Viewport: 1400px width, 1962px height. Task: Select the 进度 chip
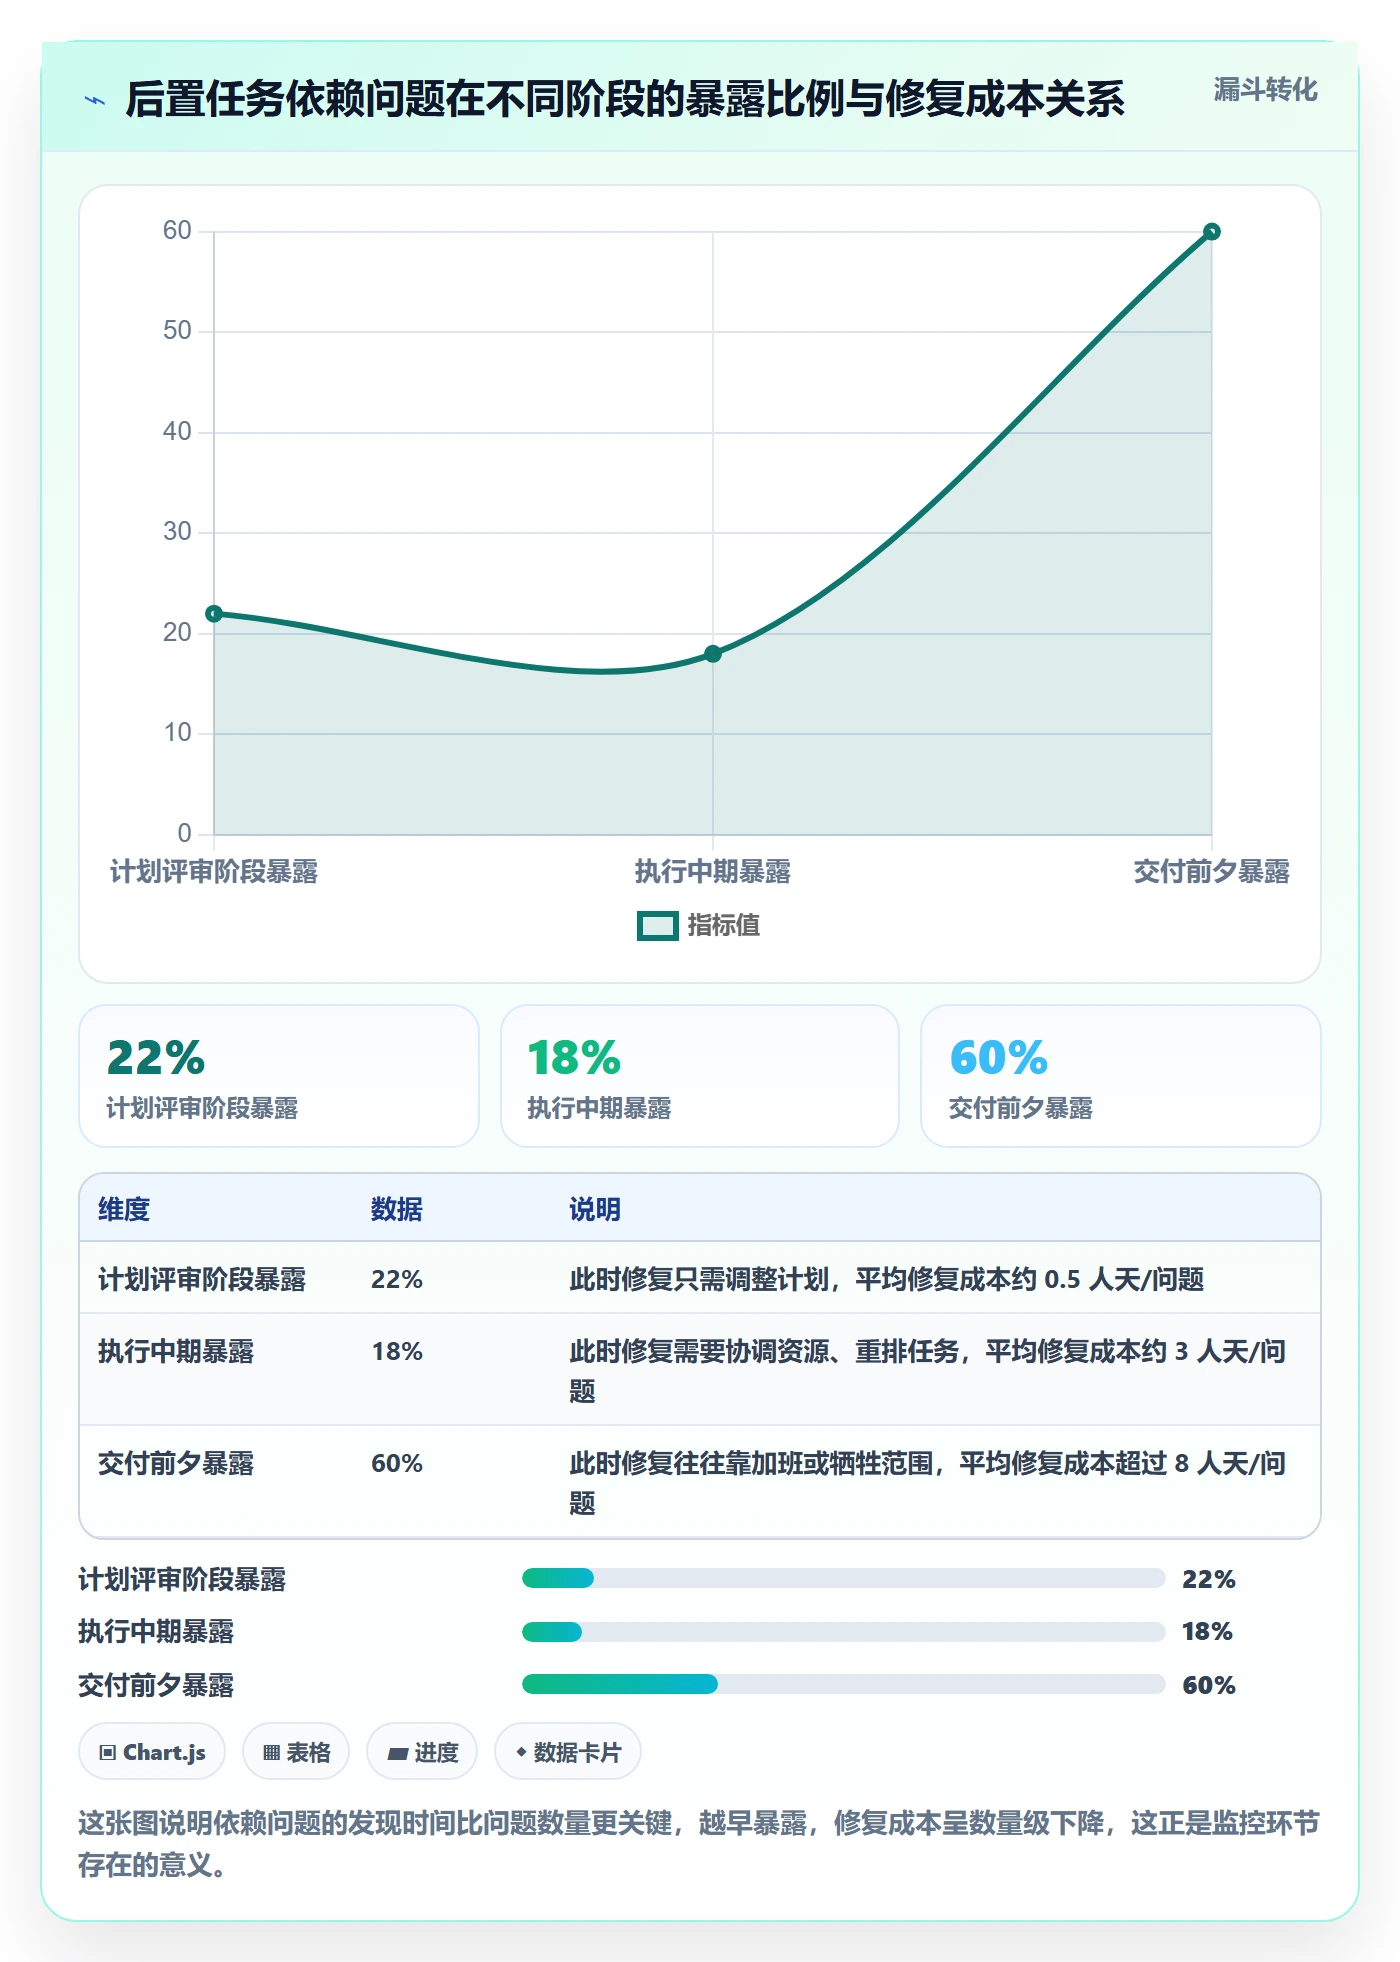[422, 1752]
